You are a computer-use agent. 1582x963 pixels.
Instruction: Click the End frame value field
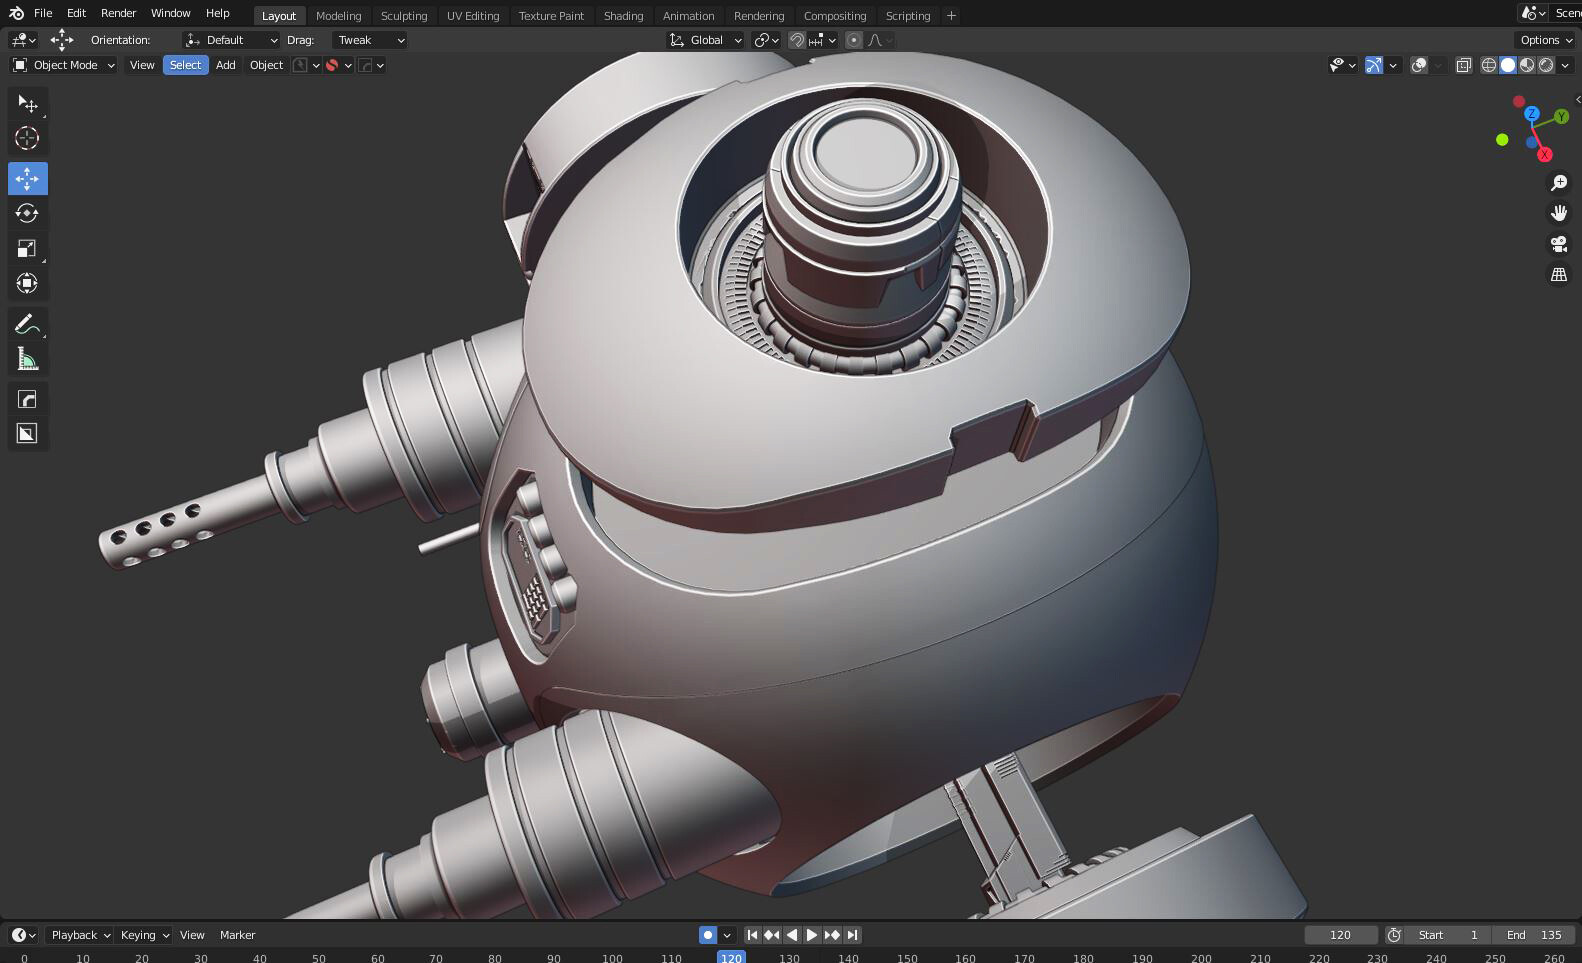coord(1534,935)
